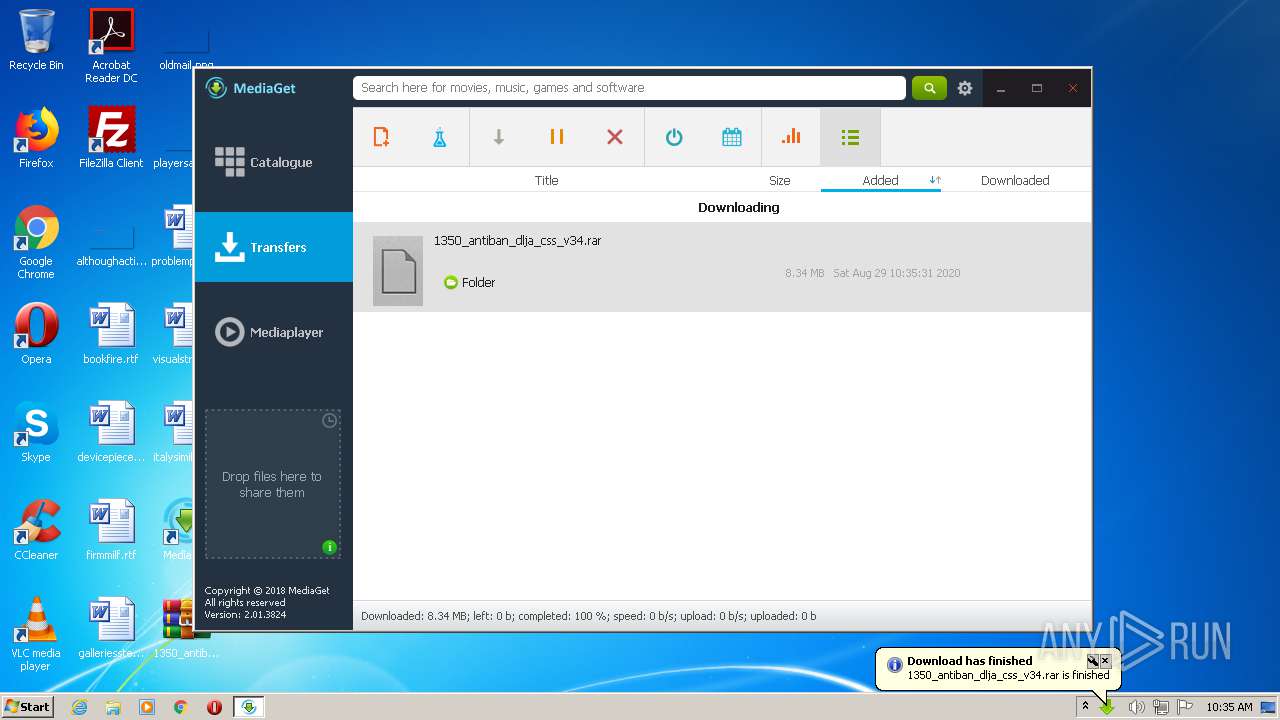Screen dimensions: 1280x720
Task: Click the start download arrow icon
Action: pyautogui.click(x=498, y=137)
